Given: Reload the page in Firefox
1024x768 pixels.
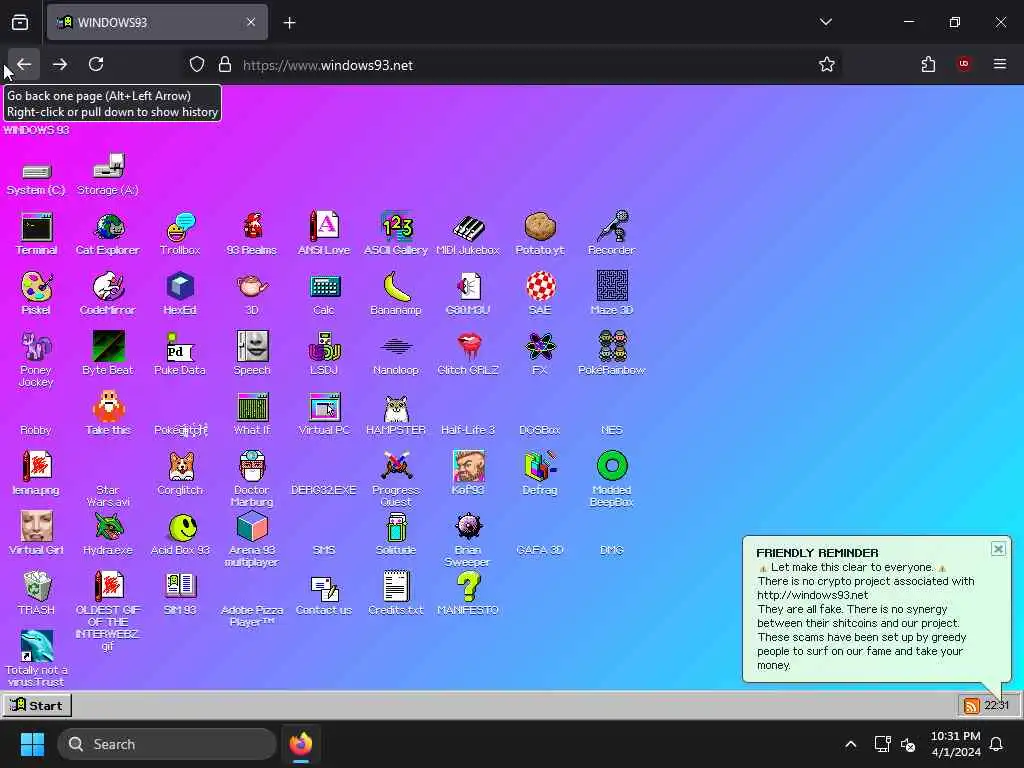Looking at the screenshot, I should click(x=96, y=64).
